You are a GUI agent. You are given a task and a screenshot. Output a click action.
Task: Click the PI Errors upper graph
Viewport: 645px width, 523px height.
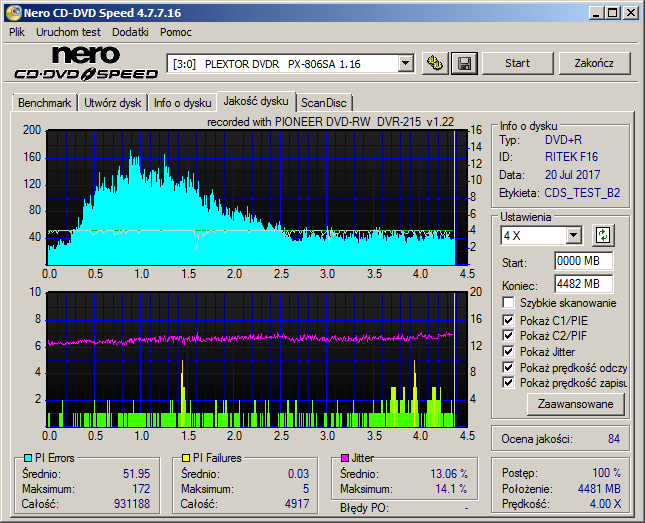[x=257, y=198]
